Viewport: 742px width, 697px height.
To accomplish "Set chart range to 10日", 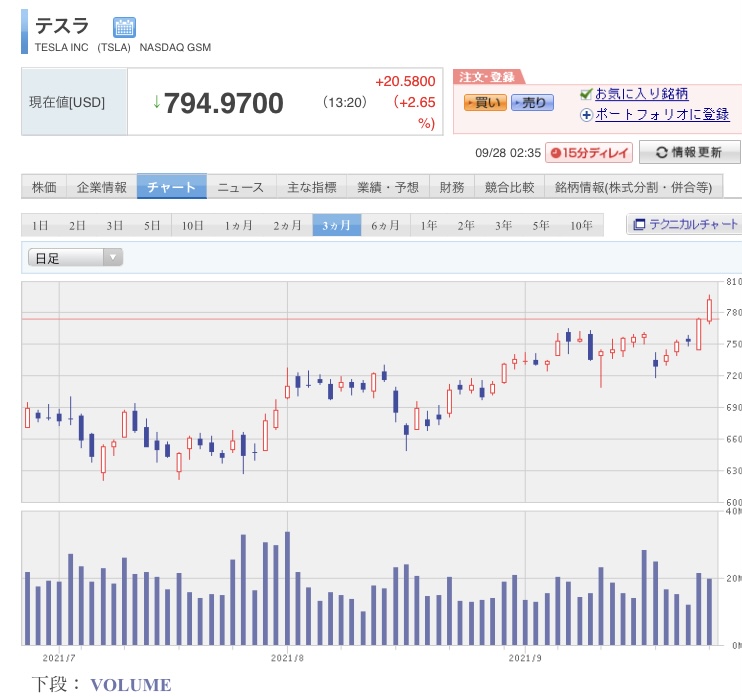I will coord(193,225).
